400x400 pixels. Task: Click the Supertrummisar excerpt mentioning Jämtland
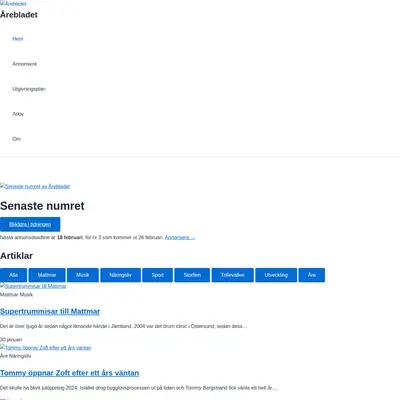(x=124, y=326)
